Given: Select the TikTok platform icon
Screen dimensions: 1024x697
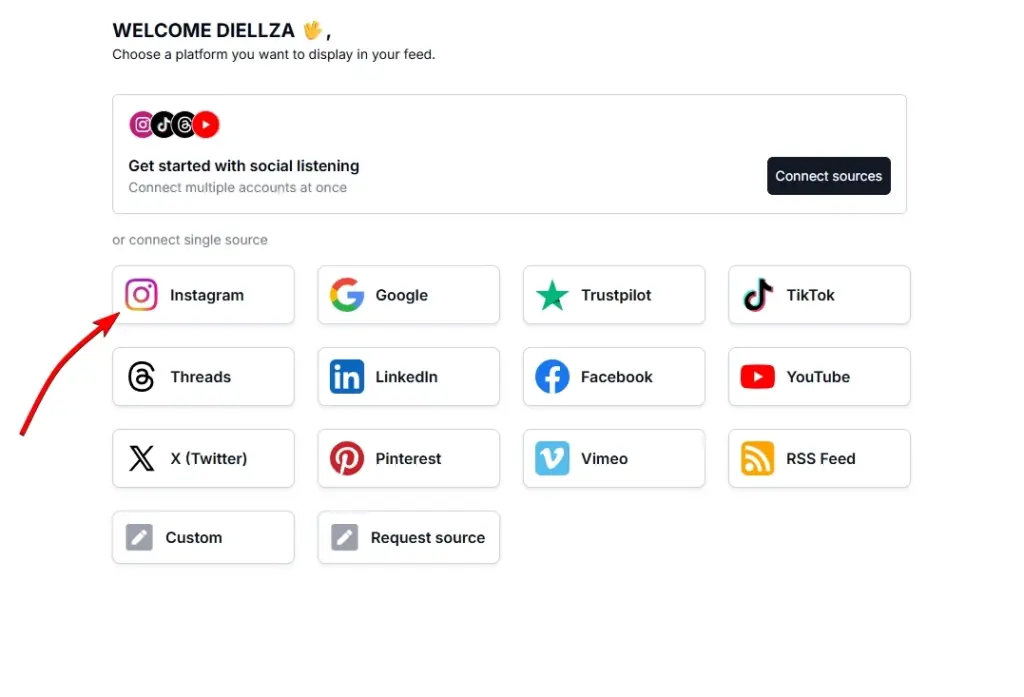Looking at the screenshot, I should pyautogui.click(x=756, y=295).
